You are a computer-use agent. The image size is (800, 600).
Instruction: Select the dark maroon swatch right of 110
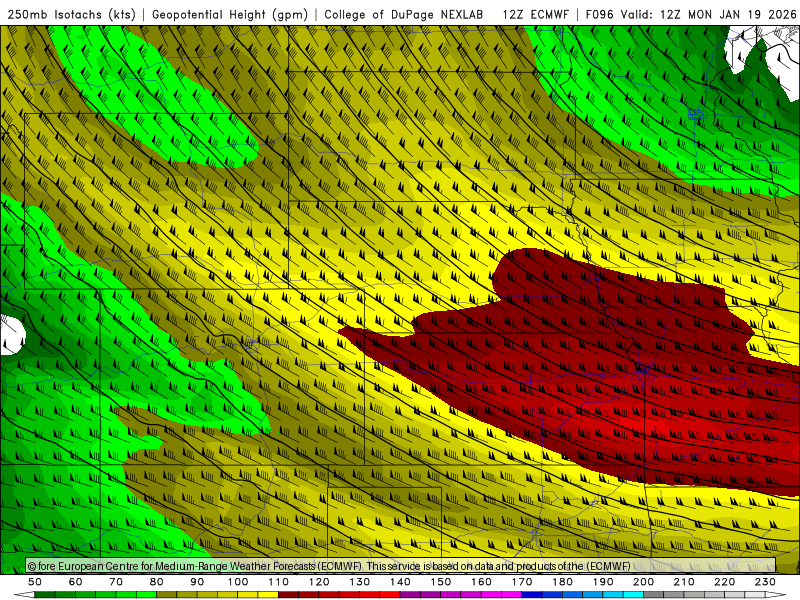point(289,595)
